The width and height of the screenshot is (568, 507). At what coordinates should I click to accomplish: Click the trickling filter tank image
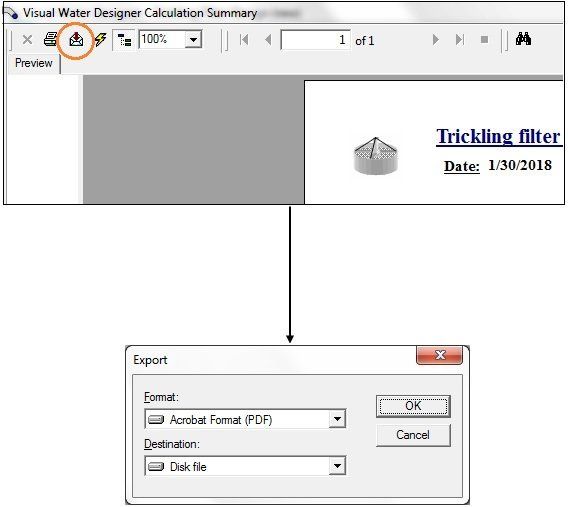(376, 156)
